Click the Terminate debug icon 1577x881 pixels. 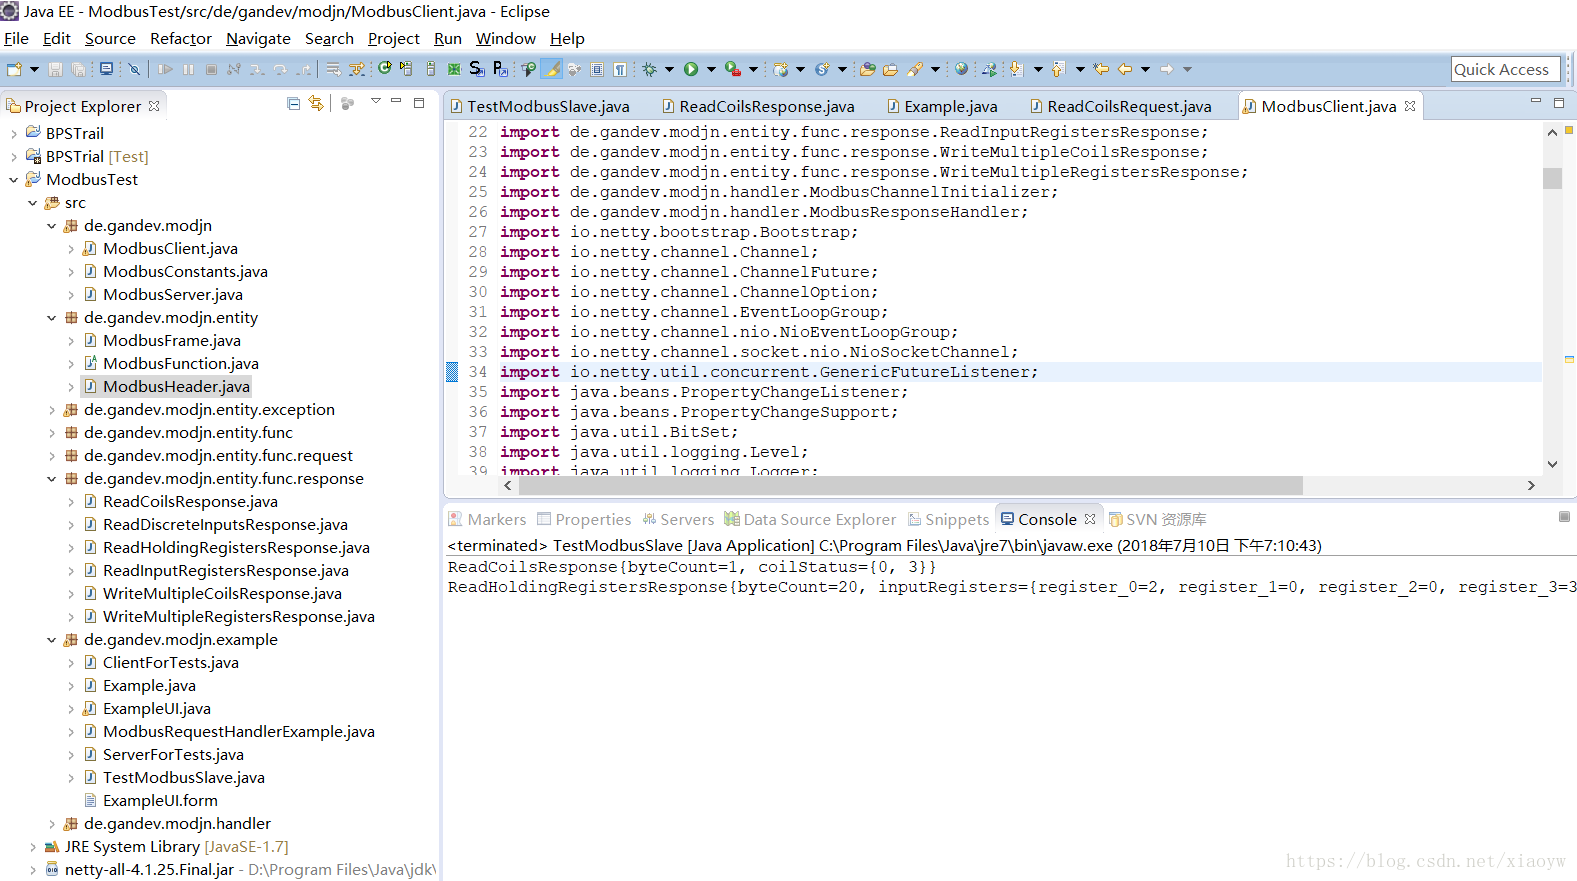tap(211, 69)
